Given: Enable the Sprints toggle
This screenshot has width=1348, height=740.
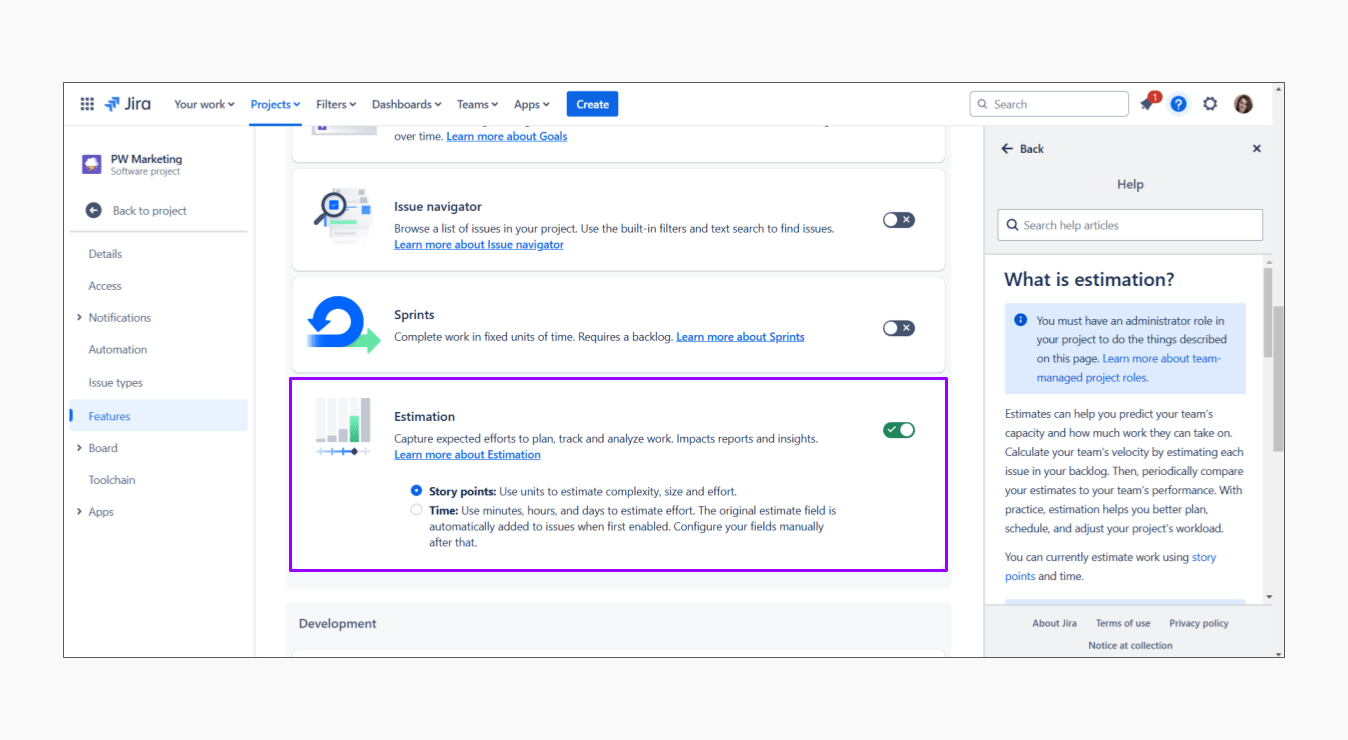Looking at the screenshot, I should [898, 328].
